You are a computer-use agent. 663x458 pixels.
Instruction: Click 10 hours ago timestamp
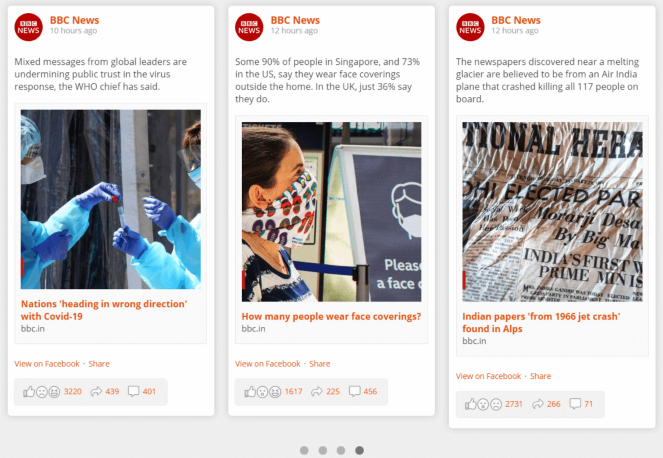click(x=74, y=31)
